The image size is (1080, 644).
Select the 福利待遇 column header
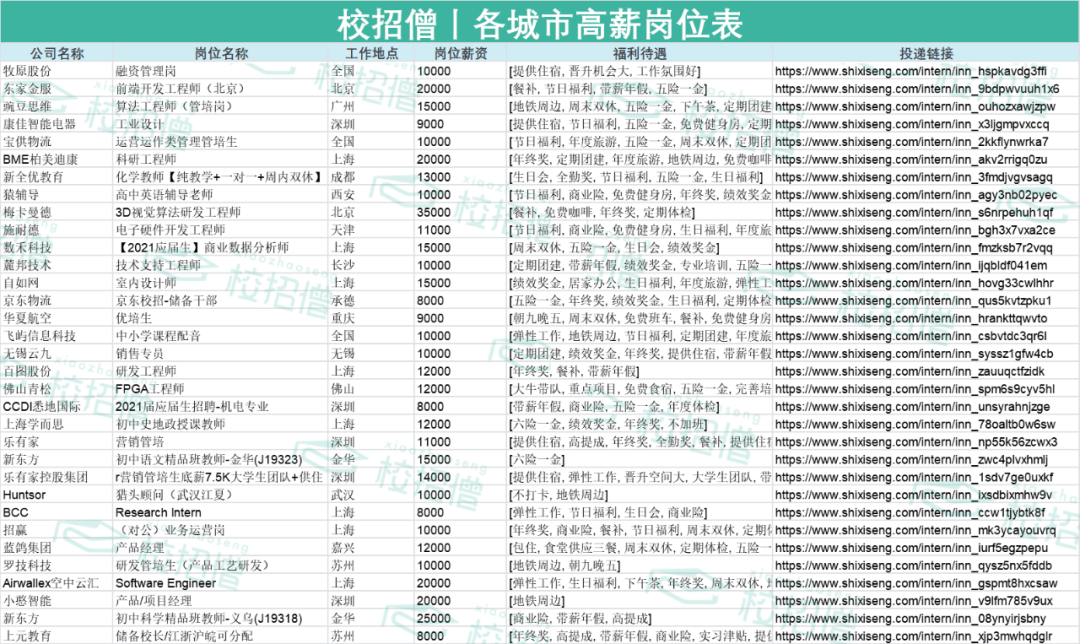click(x=640, y=53)
